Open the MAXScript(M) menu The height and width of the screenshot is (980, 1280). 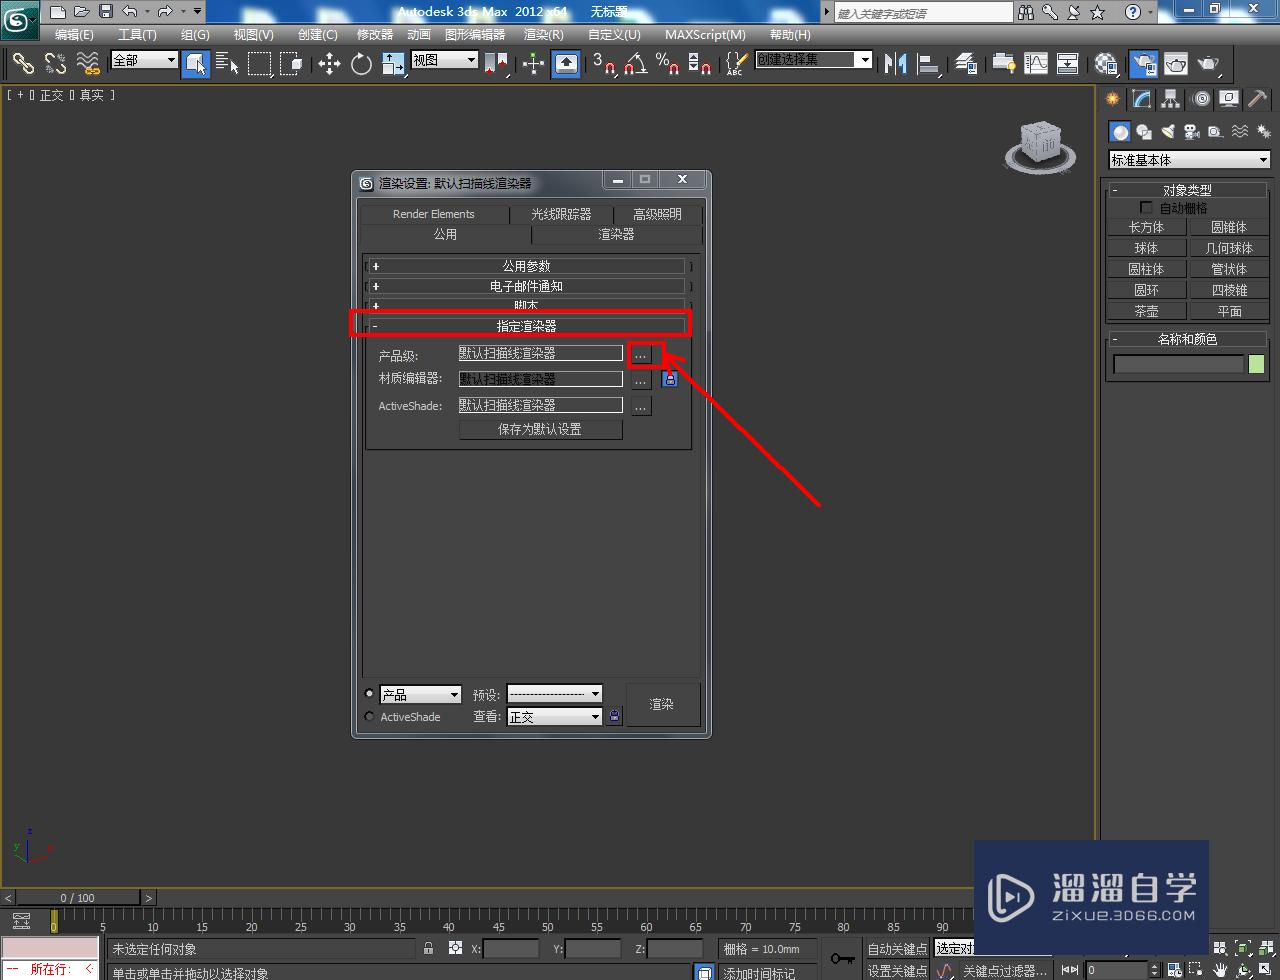(705, 34)
